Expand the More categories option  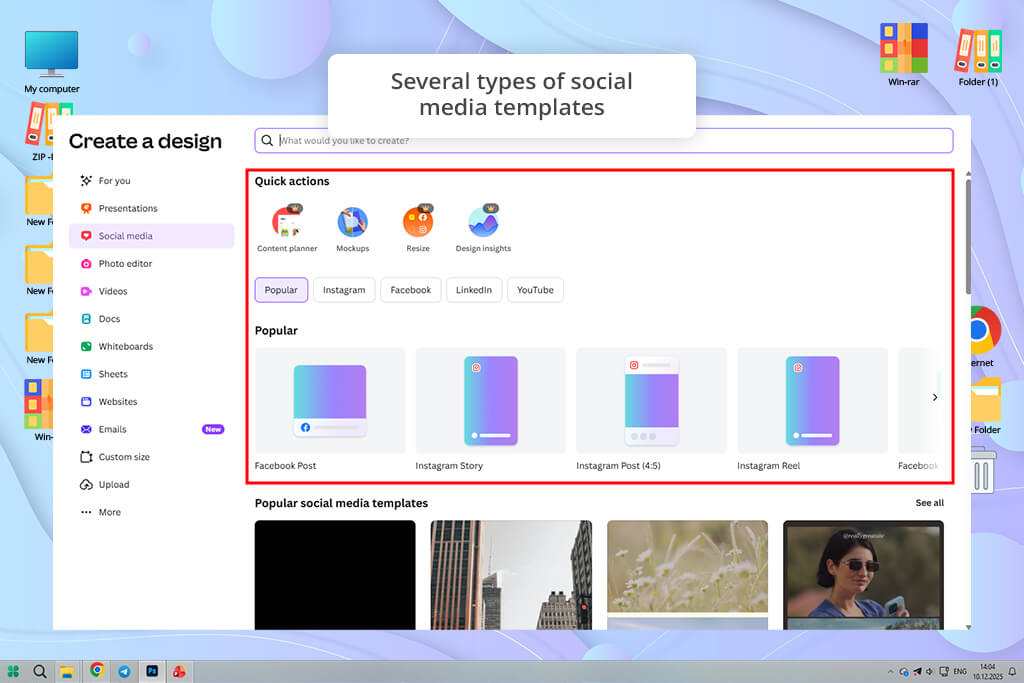tap(152, 512)
